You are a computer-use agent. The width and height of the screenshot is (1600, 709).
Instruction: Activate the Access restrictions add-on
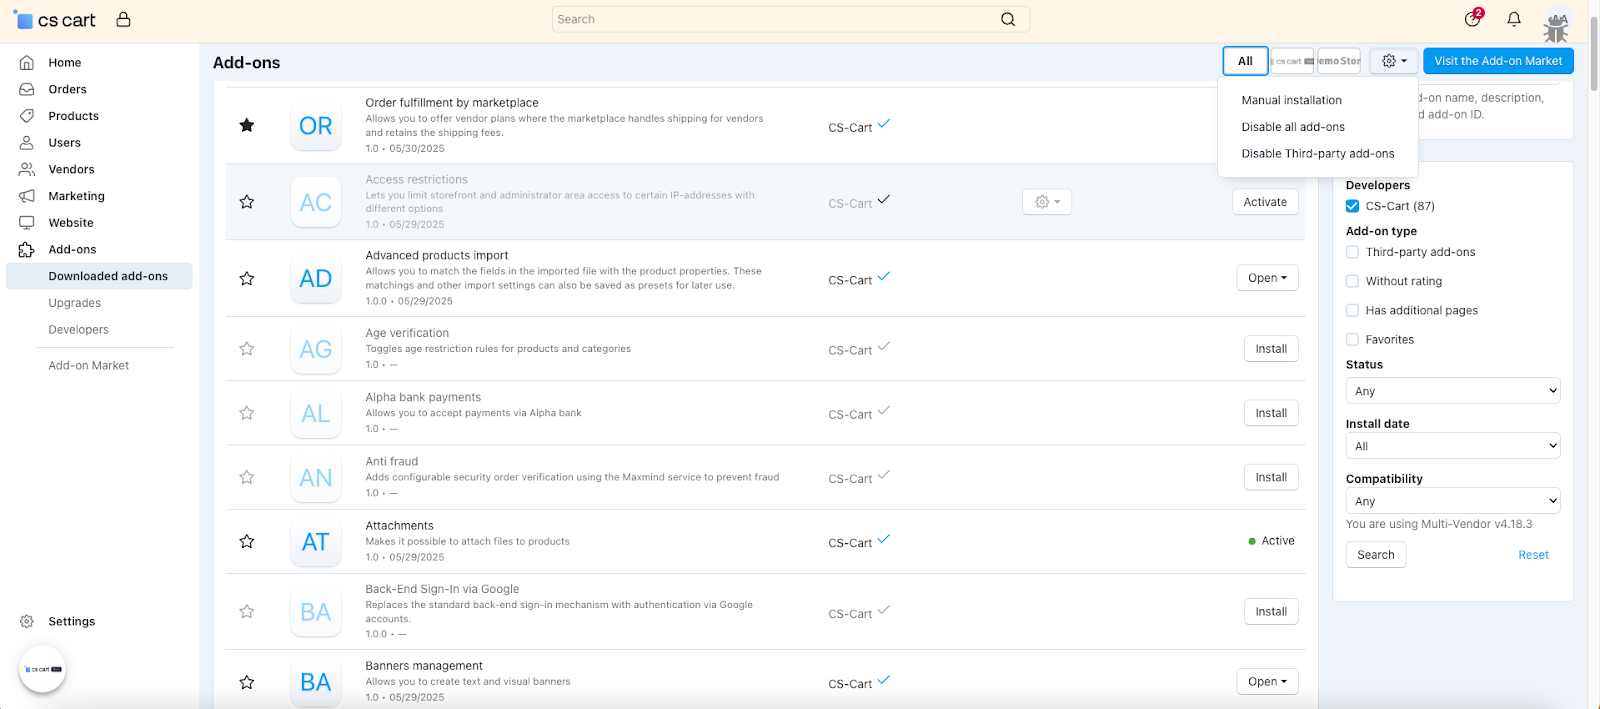click(1265, 202)
